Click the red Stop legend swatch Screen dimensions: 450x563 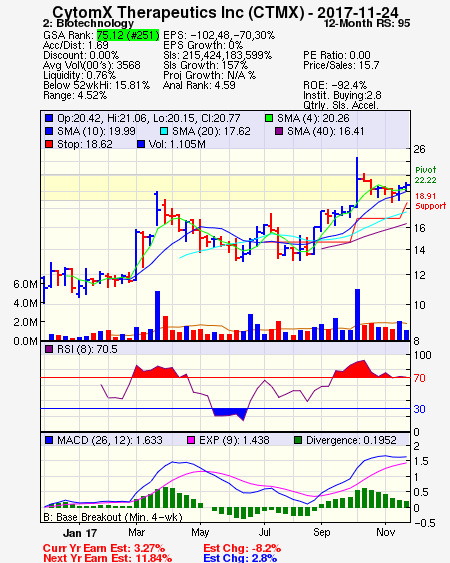pos(49,144)
